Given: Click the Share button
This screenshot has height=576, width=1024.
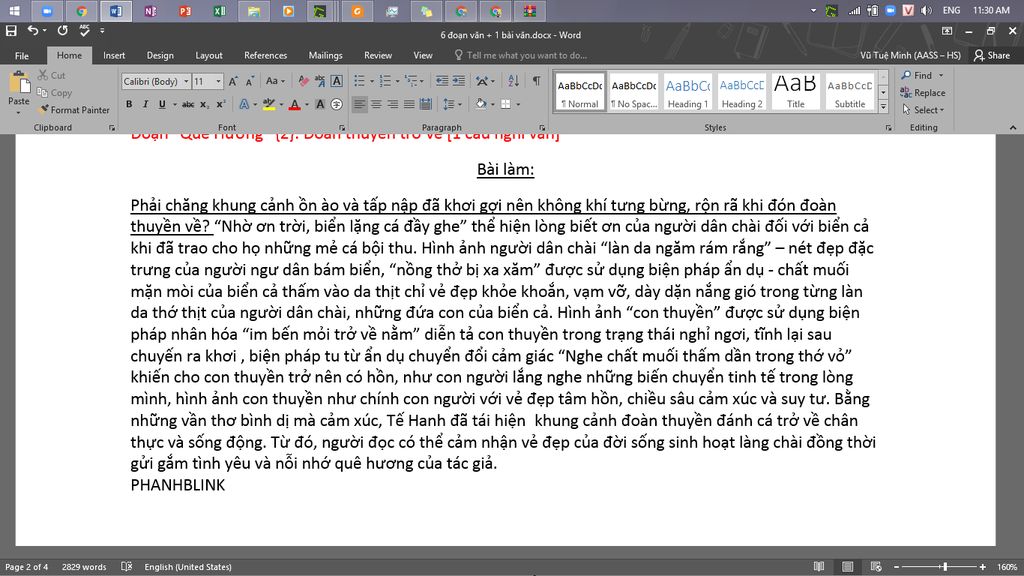Looking at the screenshot, I should point(992,56).
